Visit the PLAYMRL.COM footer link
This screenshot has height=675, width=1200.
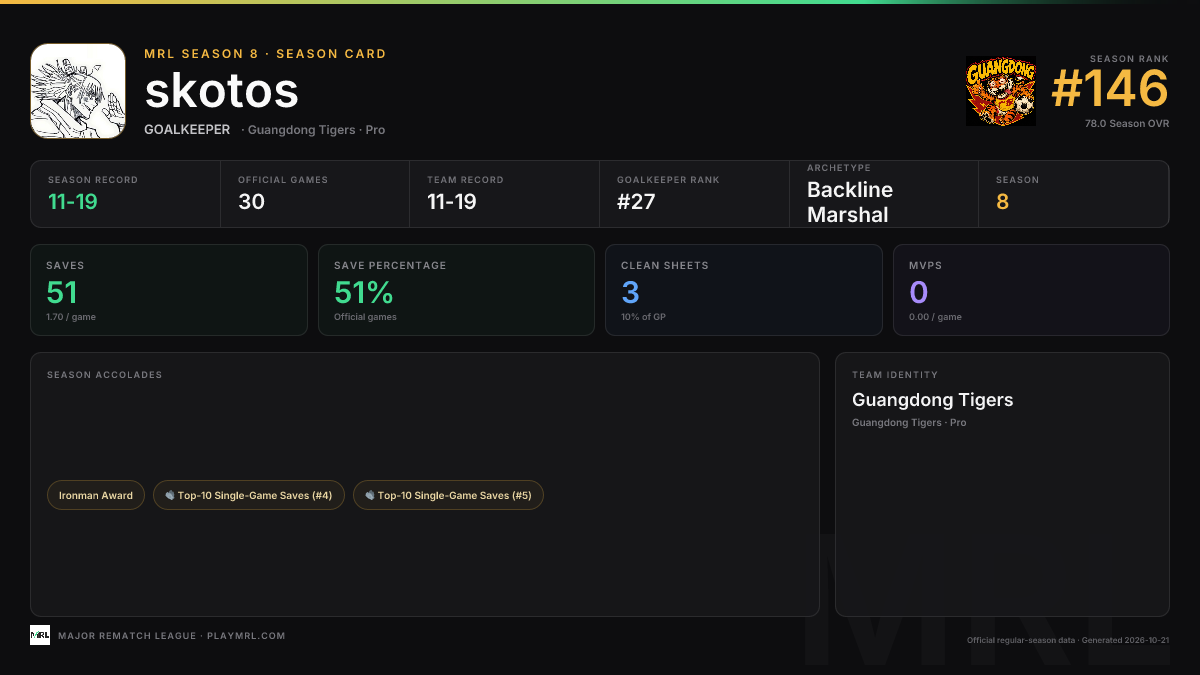click(x=246, y=636)
